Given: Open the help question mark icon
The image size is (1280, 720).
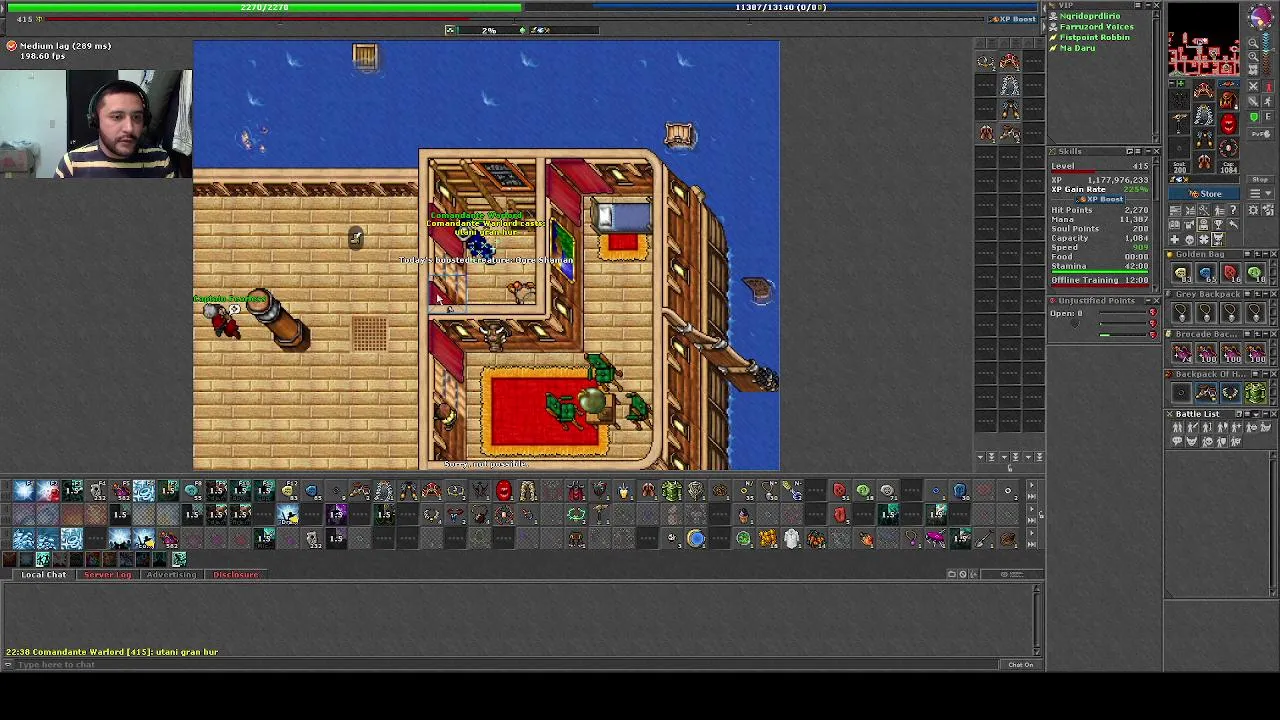Looking at the screenshot, I should point(1233,210).
